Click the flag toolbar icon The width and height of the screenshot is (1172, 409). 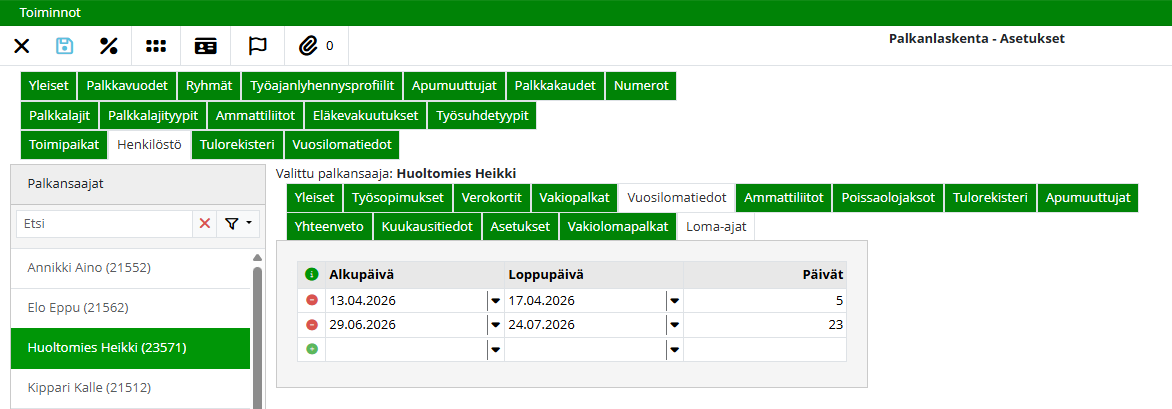257,46
